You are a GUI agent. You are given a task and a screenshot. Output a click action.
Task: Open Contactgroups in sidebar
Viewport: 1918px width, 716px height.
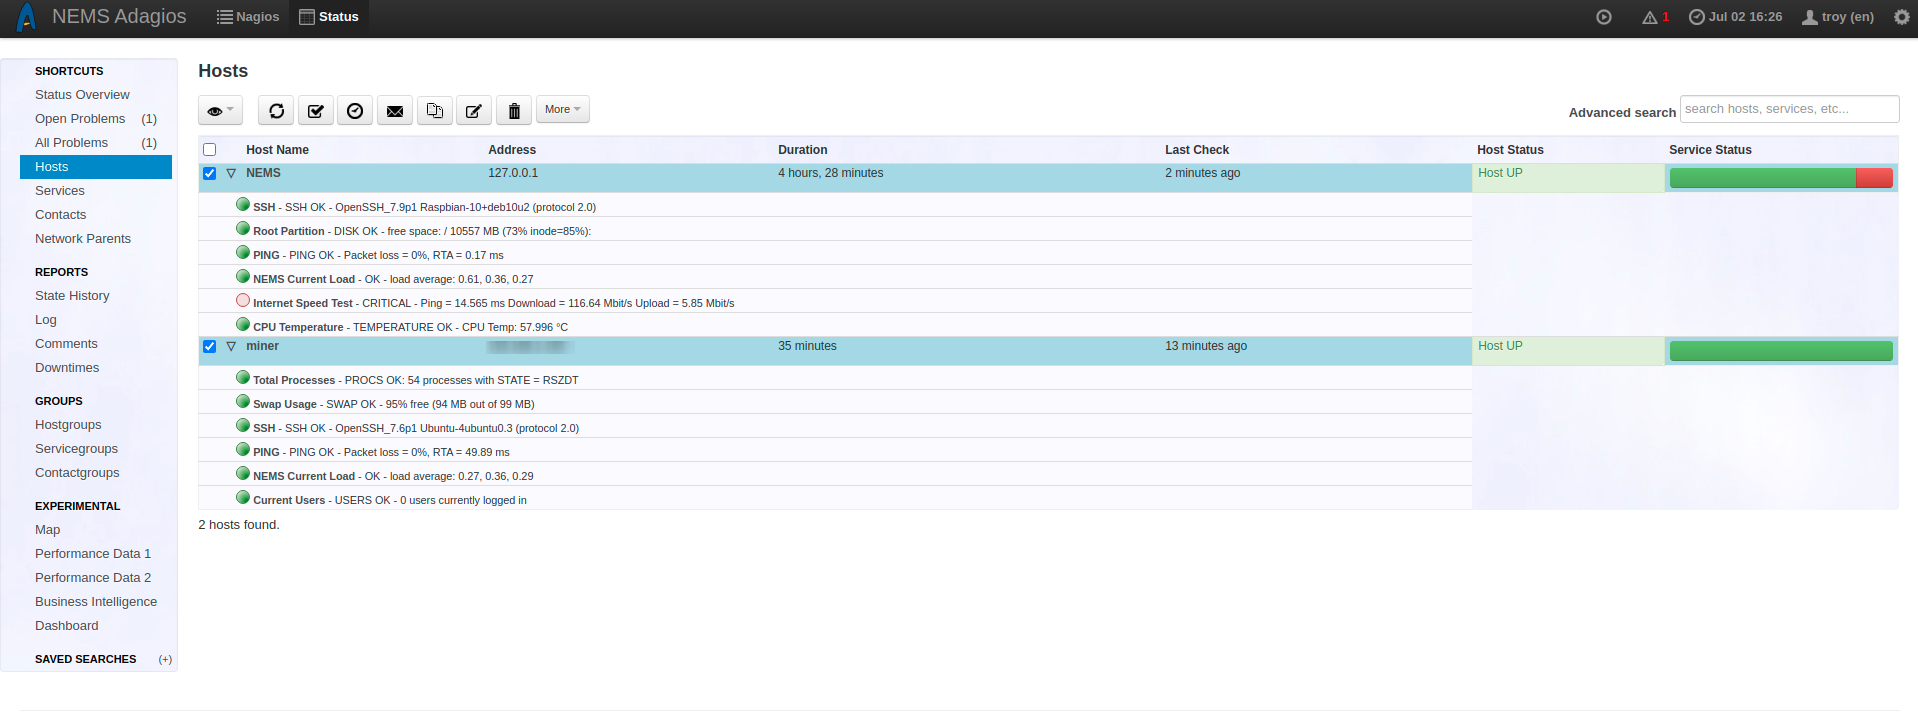coord(77,473)
